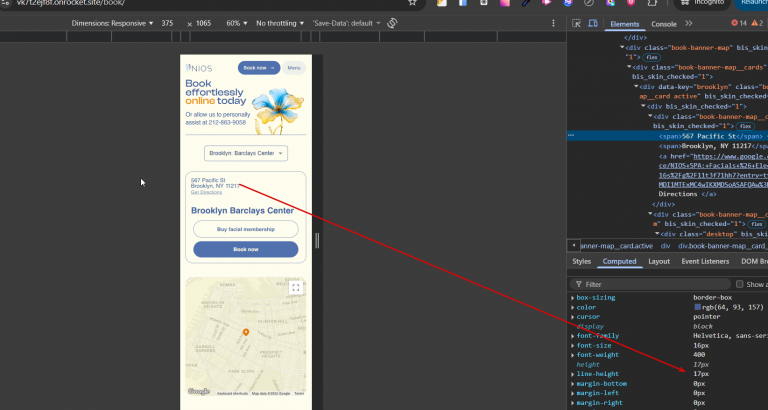Expand the cursor computed property

coord(573,317)
